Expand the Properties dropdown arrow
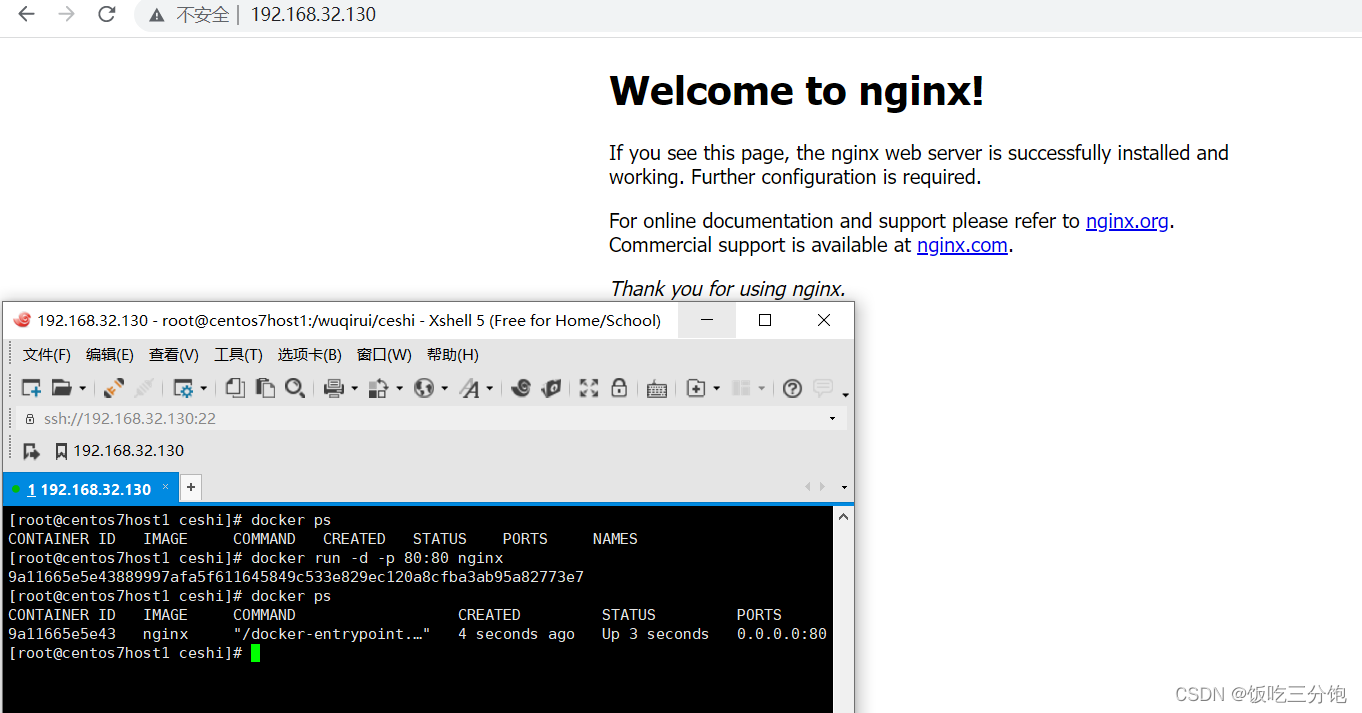 [x=203, y=389]
